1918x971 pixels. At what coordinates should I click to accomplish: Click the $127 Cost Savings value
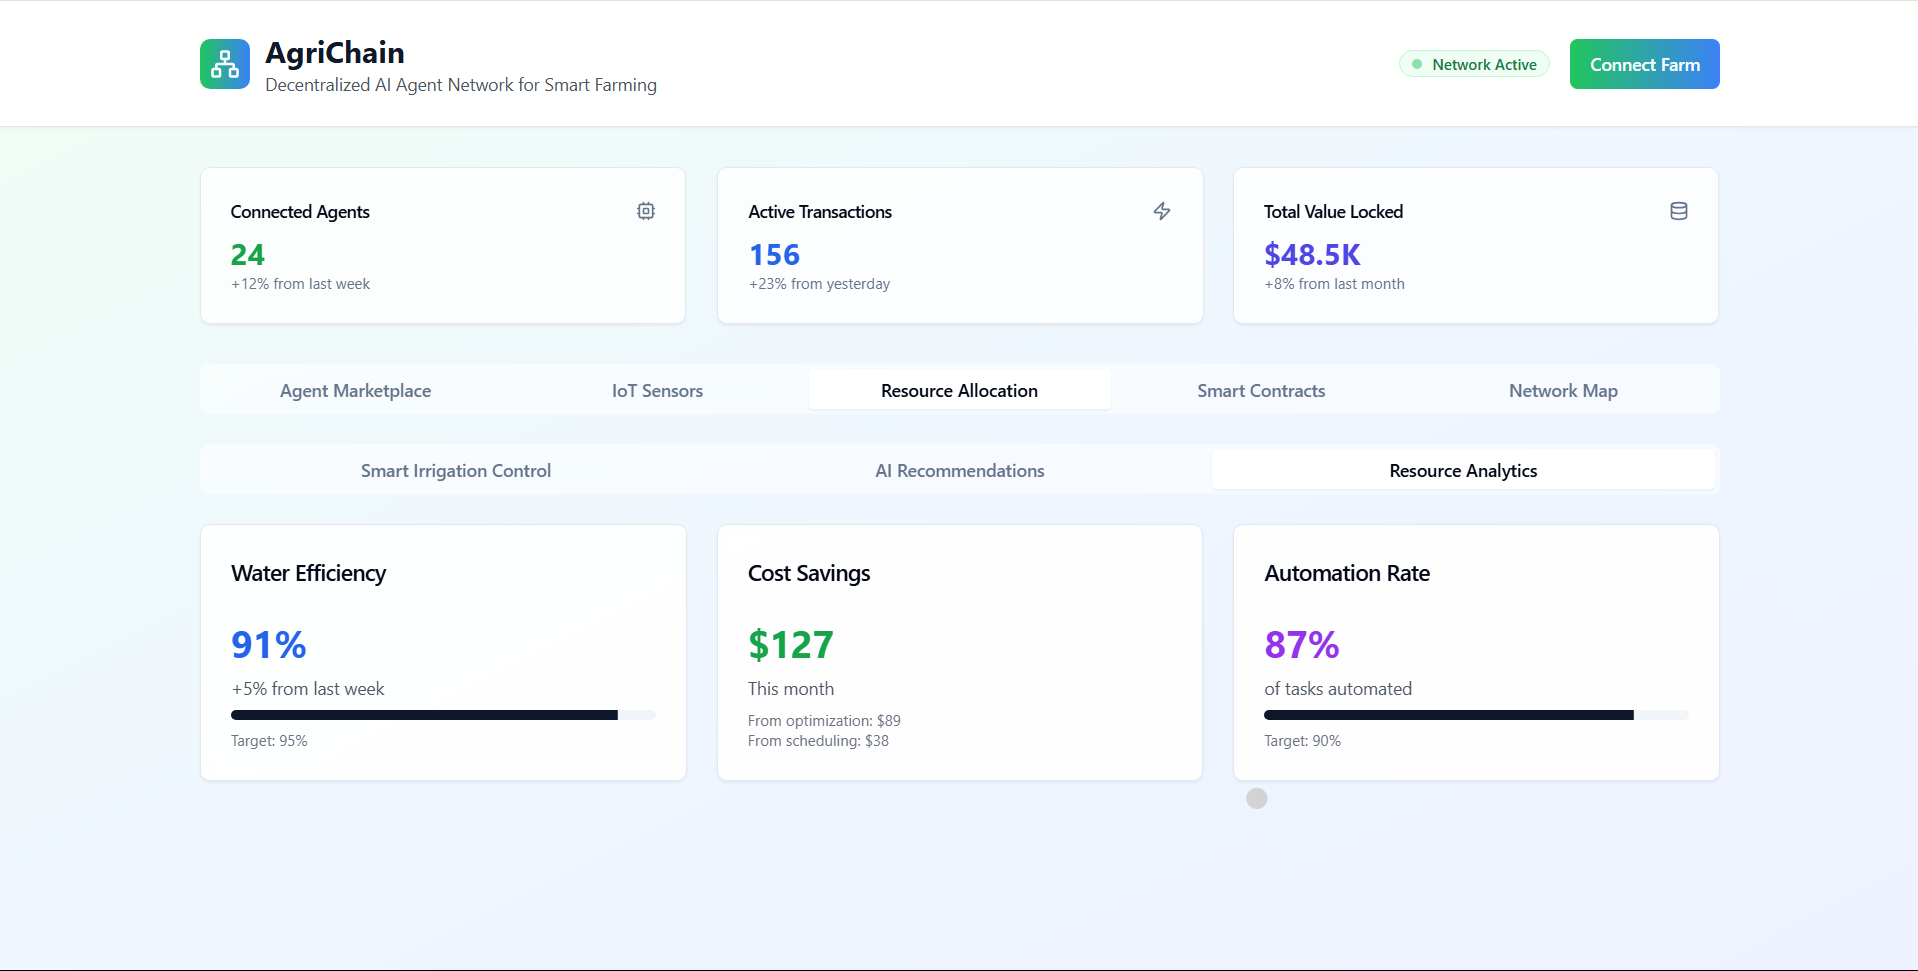click(791, 645)
